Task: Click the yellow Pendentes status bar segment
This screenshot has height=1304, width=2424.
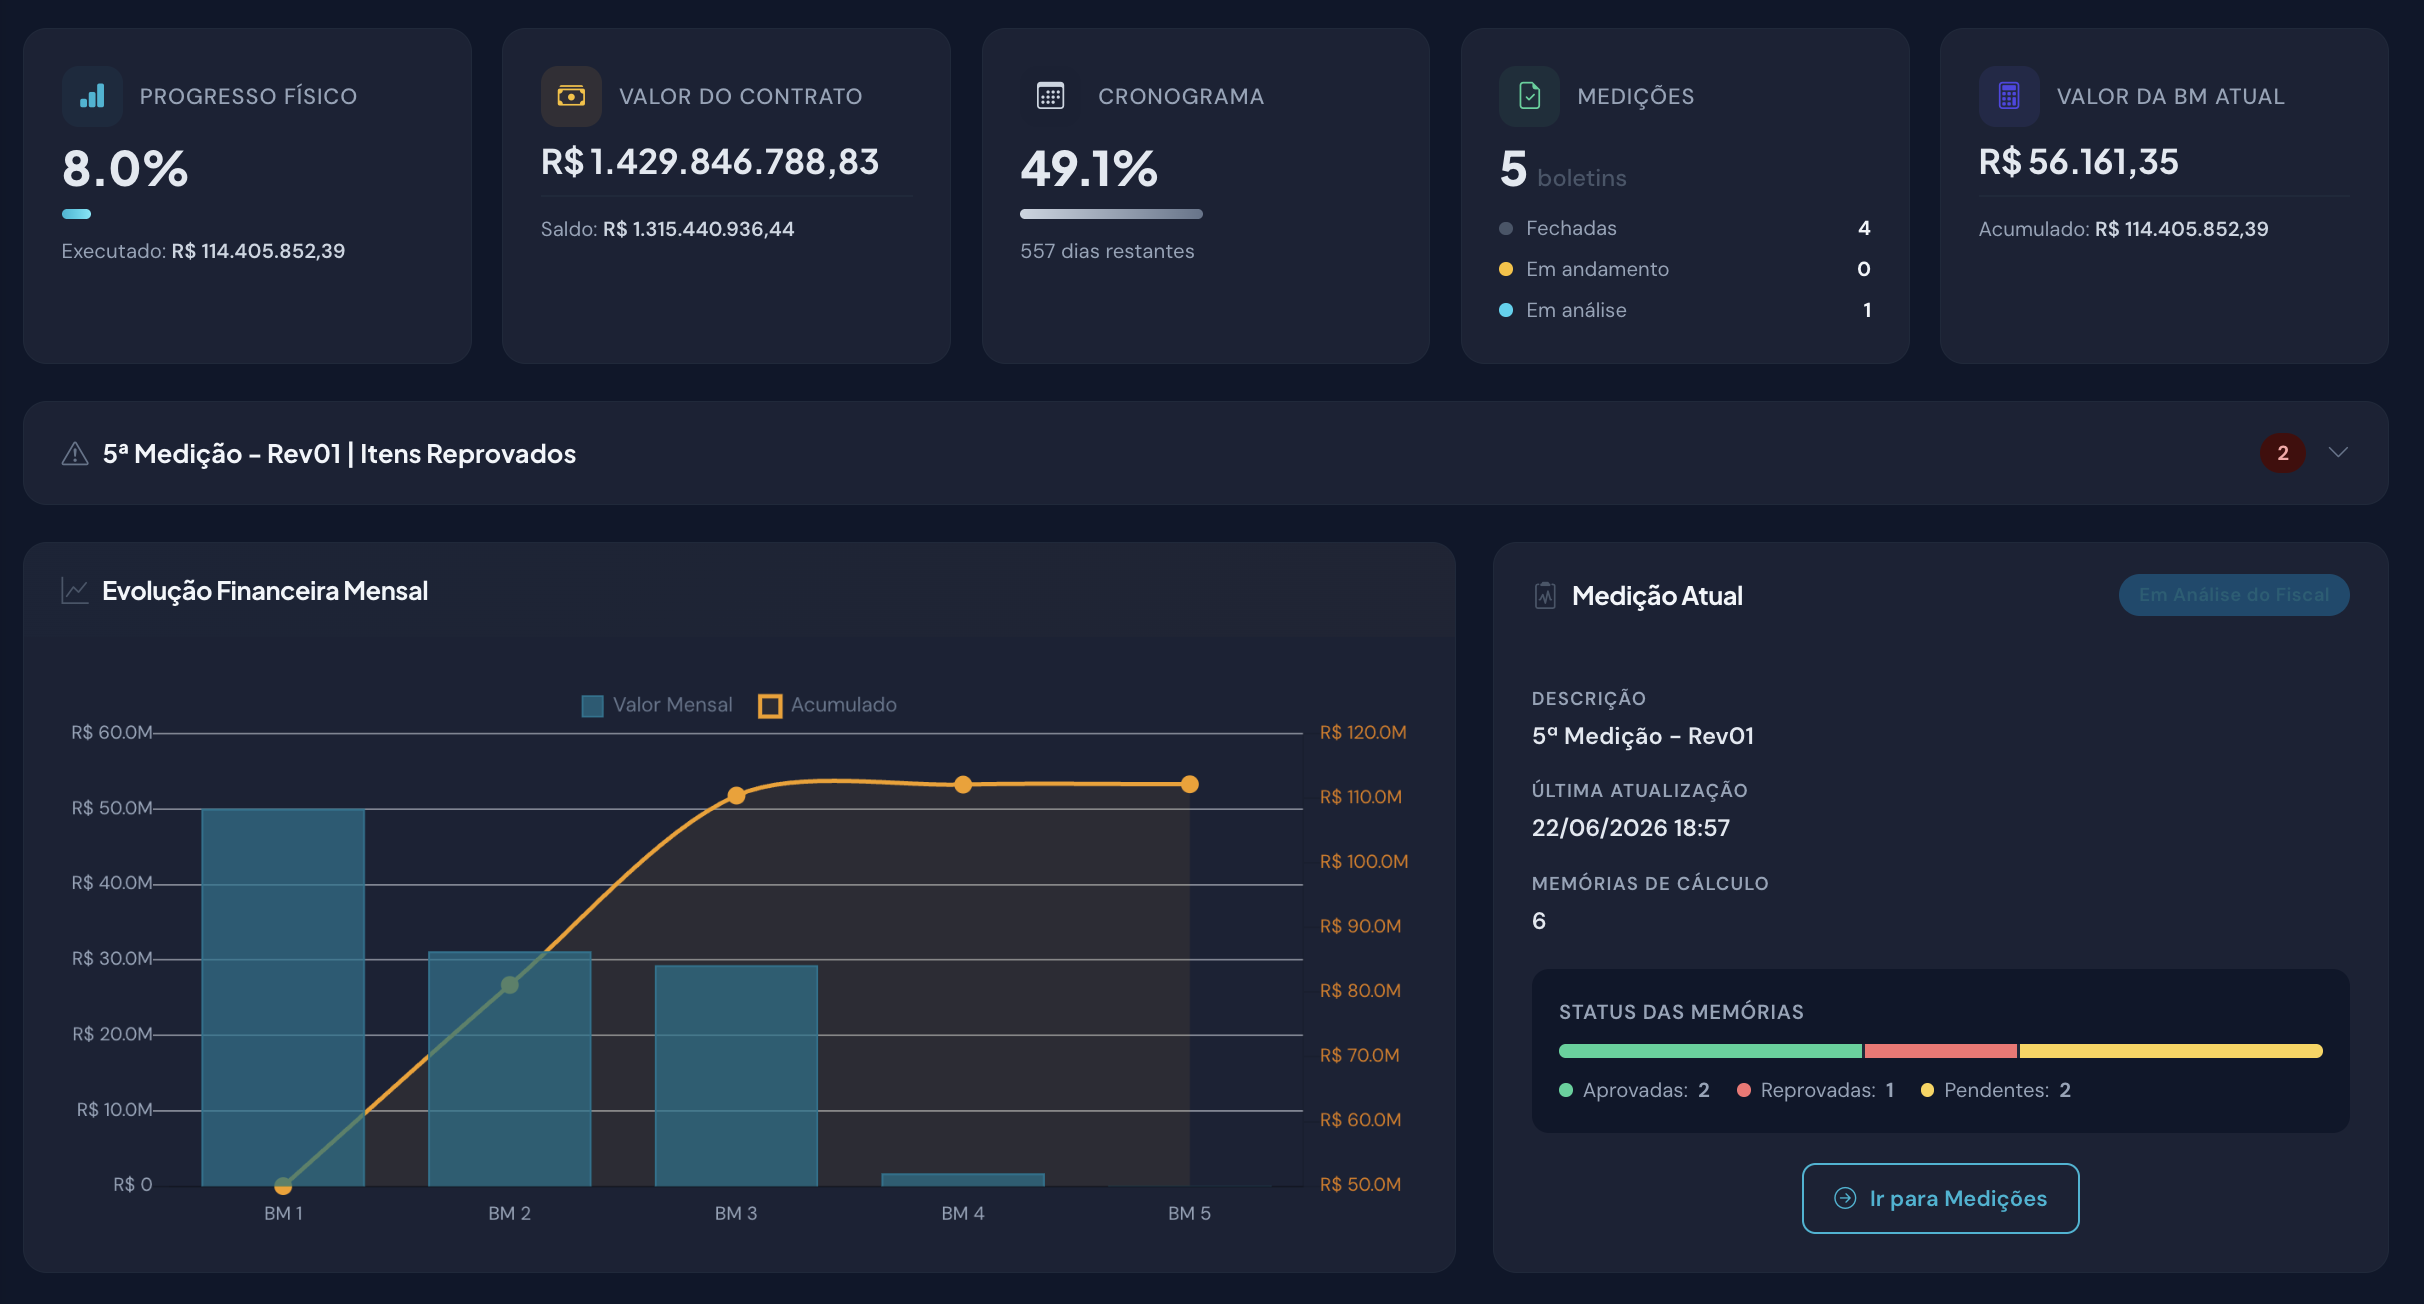Action: pyautogui.click(x=2171, y=1051)
